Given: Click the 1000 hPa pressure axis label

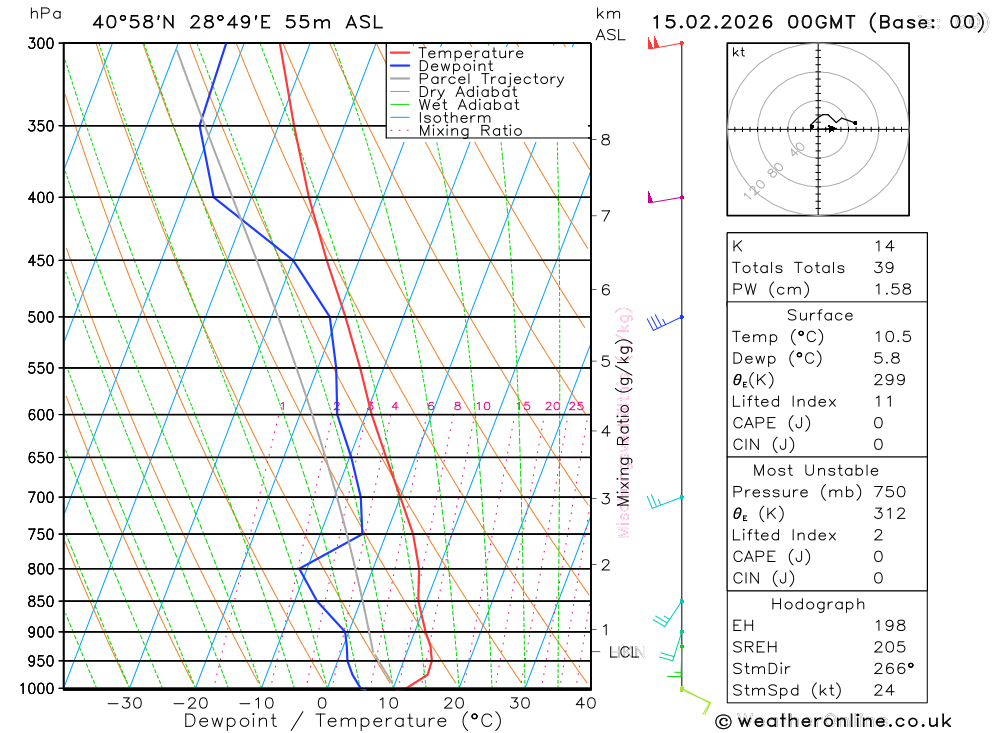Looking at the screenshot, I should [x=37, y=689].
